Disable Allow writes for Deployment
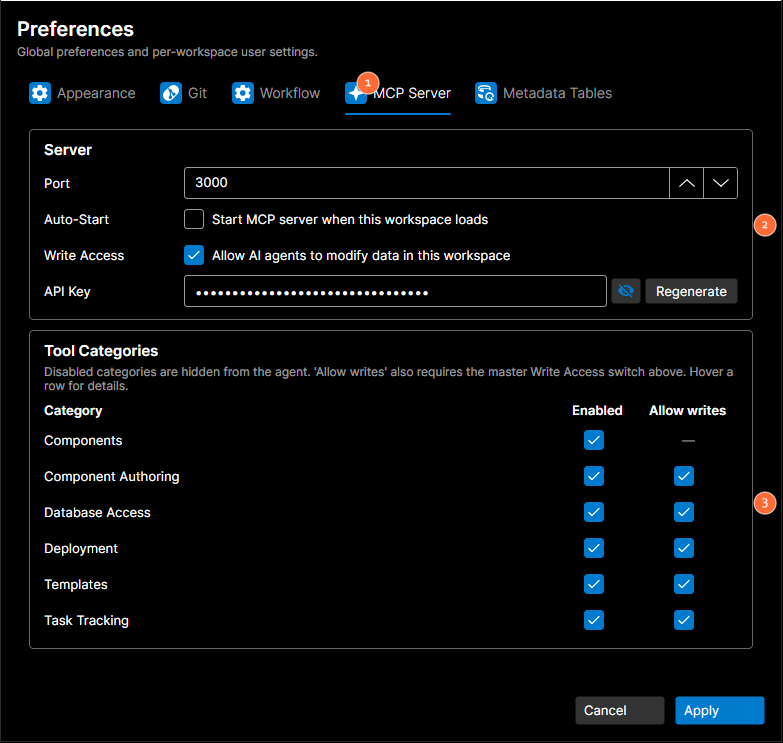 (684, 548)
